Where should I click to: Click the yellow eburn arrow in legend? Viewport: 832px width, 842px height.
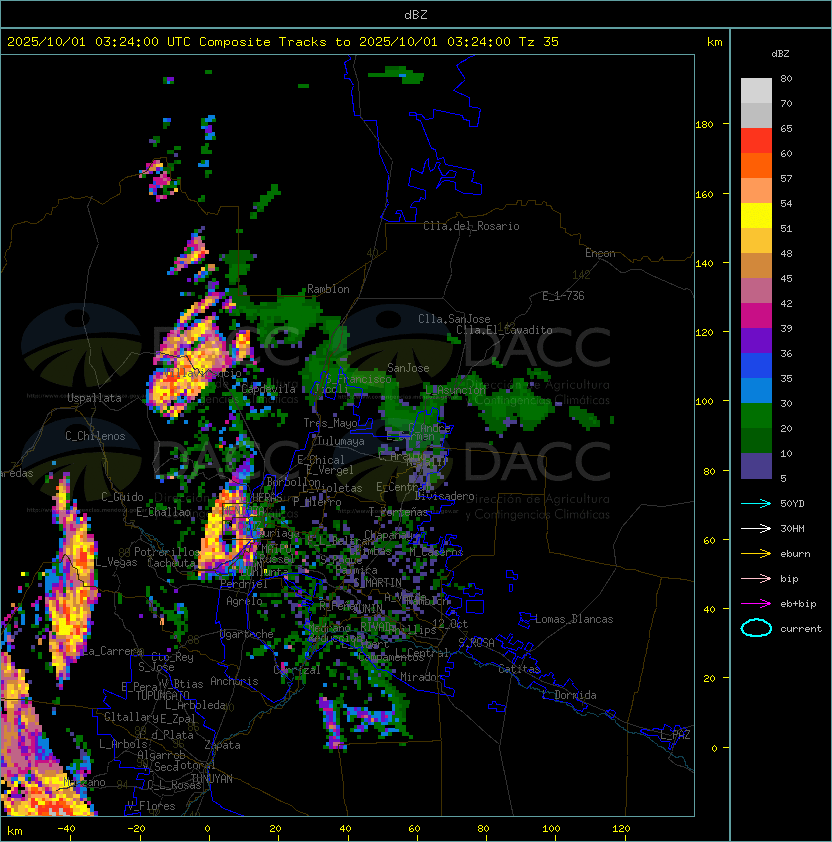pyautogui.click(x=756, y=554)
